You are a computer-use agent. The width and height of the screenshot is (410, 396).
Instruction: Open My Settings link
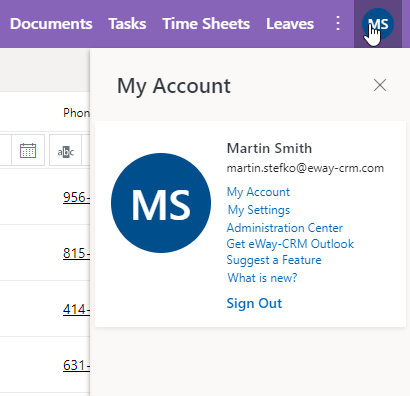[259, 210]
